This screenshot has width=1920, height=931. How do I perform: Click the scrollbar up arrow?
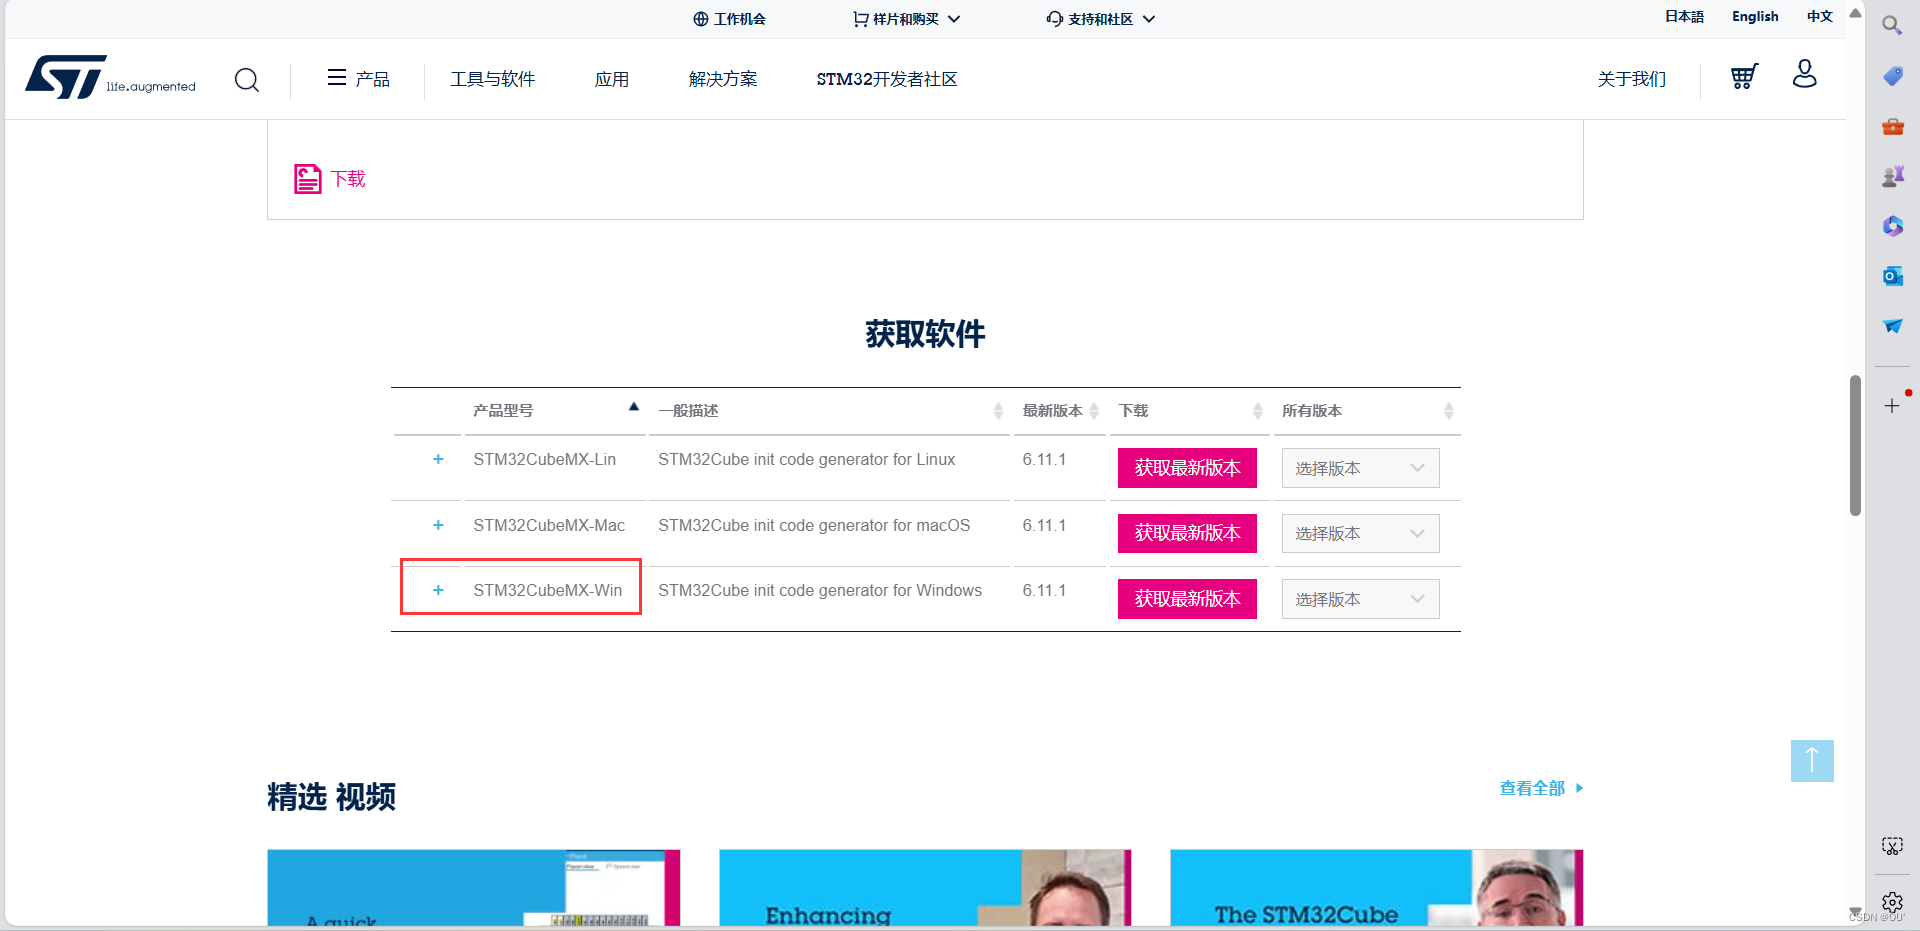point(1855,13)
